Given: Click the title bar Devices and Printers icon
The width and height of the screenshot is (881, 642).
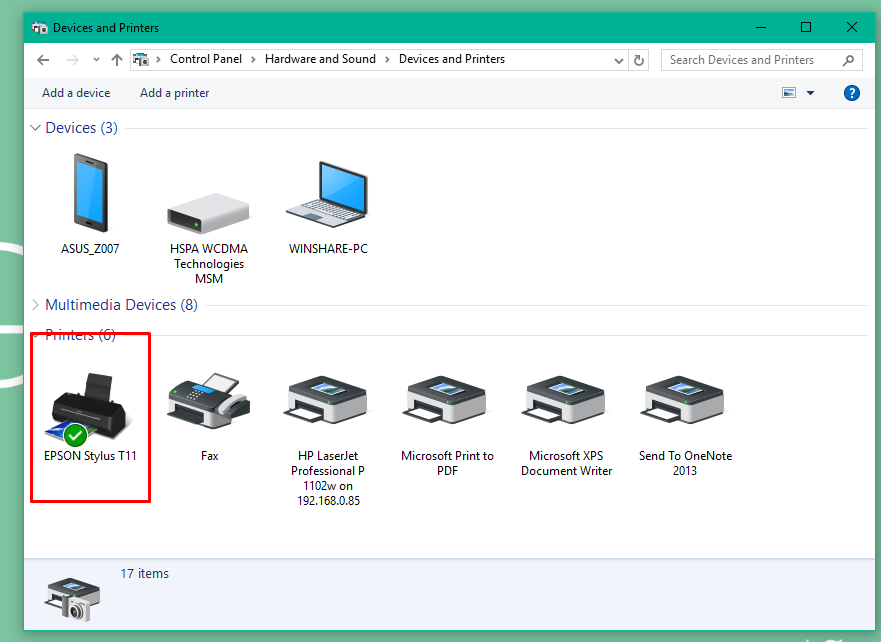Looking at the screenshot, I should point(39,28).
